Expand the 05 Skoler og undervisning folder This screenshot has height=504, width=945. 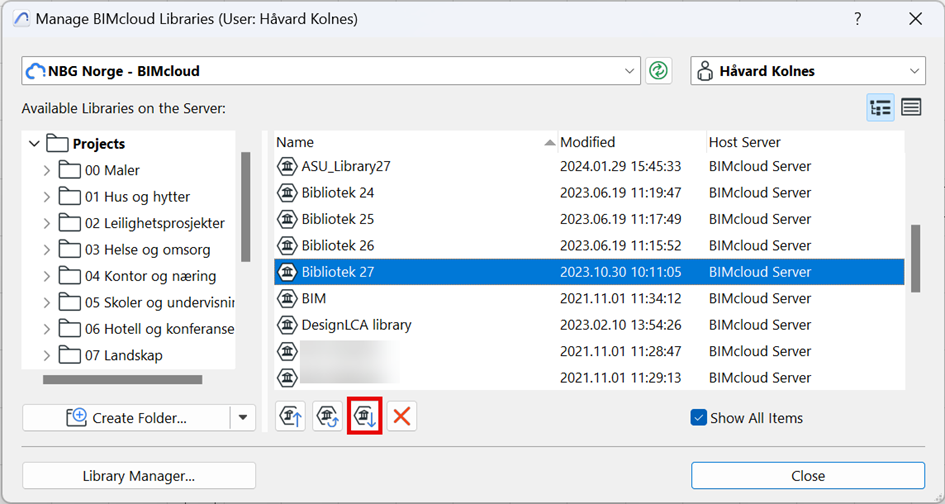click(47, 303)
